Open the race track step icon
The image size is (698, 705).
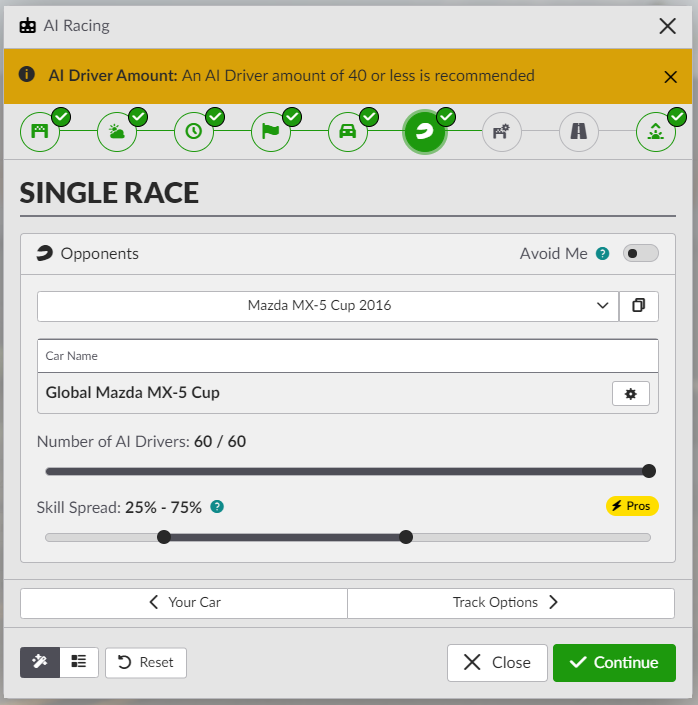(x=40, y=132)
